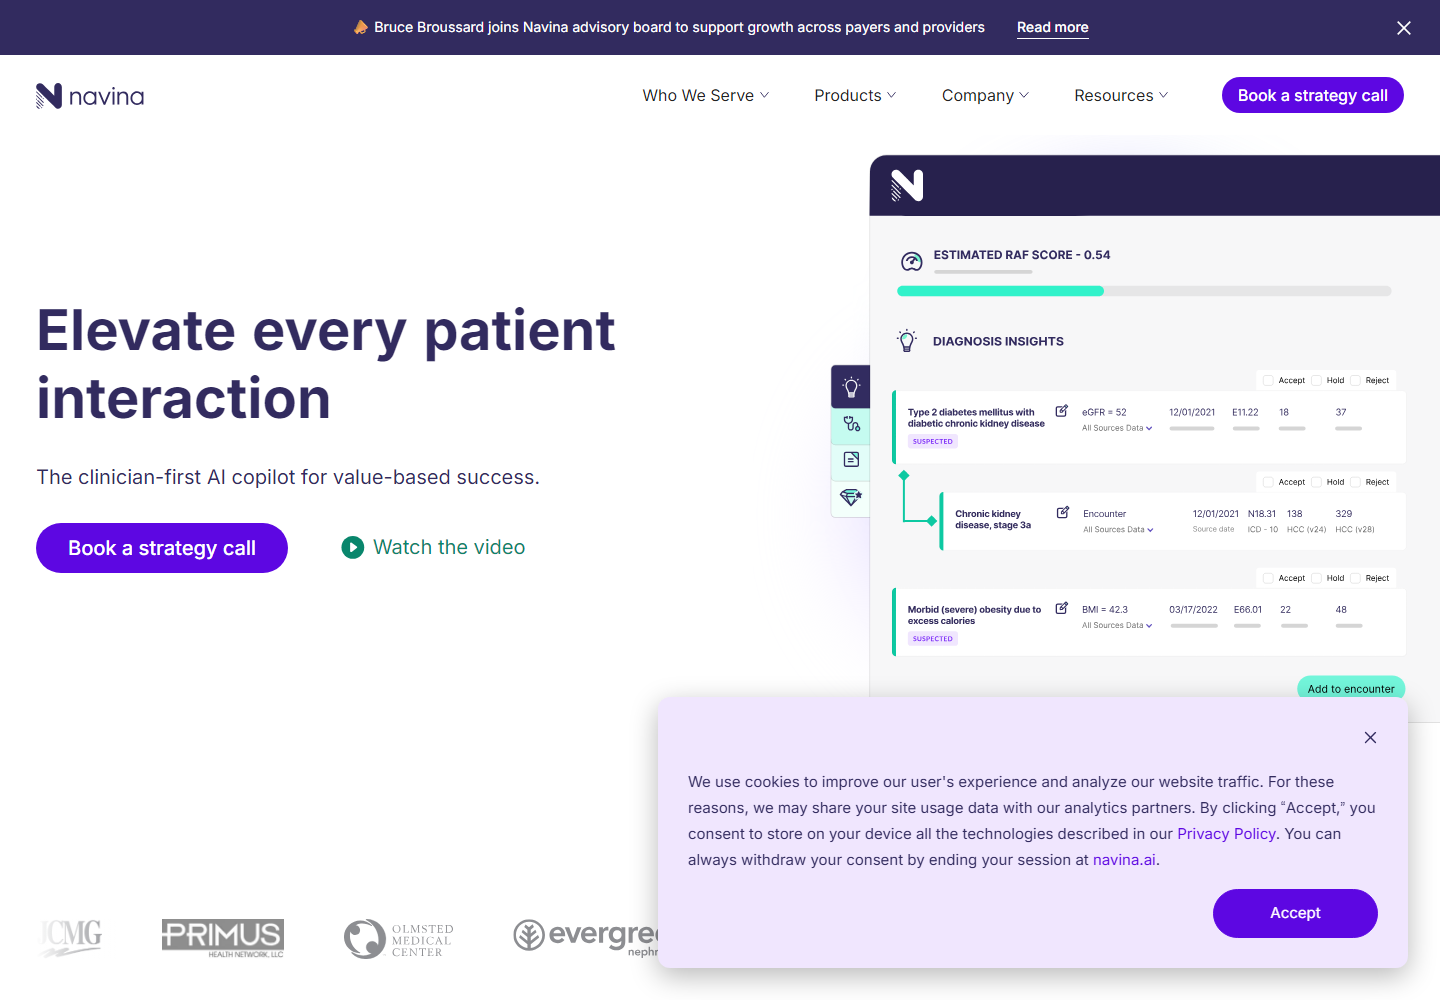Click the ICD code E66.01
Screen dimensions: 1440x1000
pos(1248,610)
